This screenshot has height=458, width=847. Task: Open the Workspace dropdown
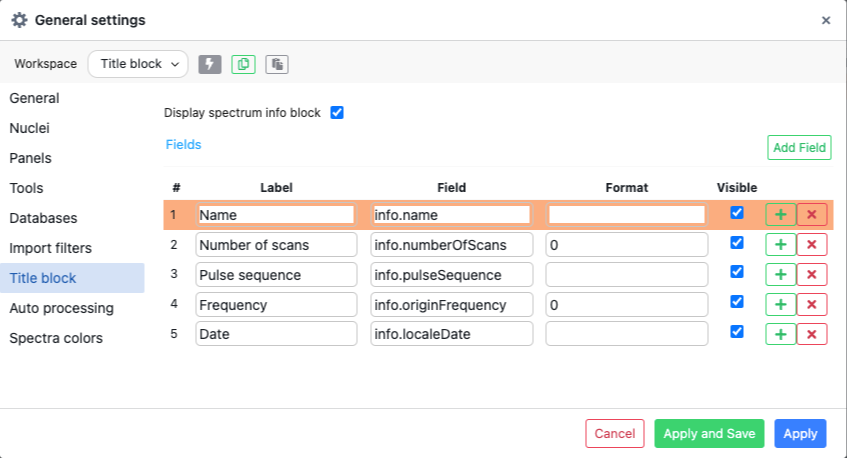pyautogui.click(x=138, y=64)
